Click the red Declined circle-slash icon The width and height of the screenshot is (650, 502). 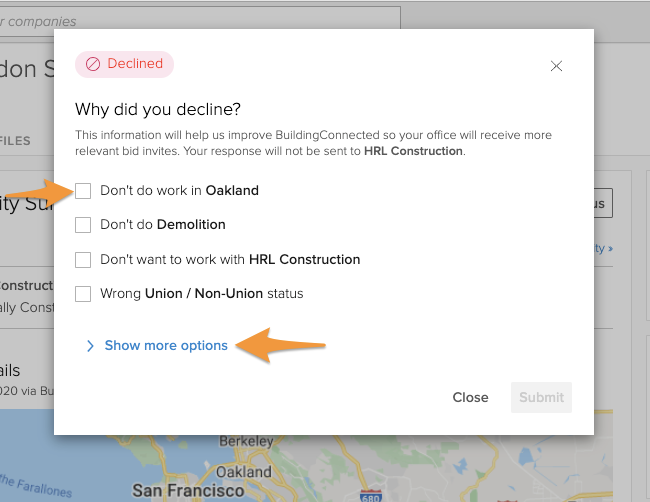click(x=93, y=64)
